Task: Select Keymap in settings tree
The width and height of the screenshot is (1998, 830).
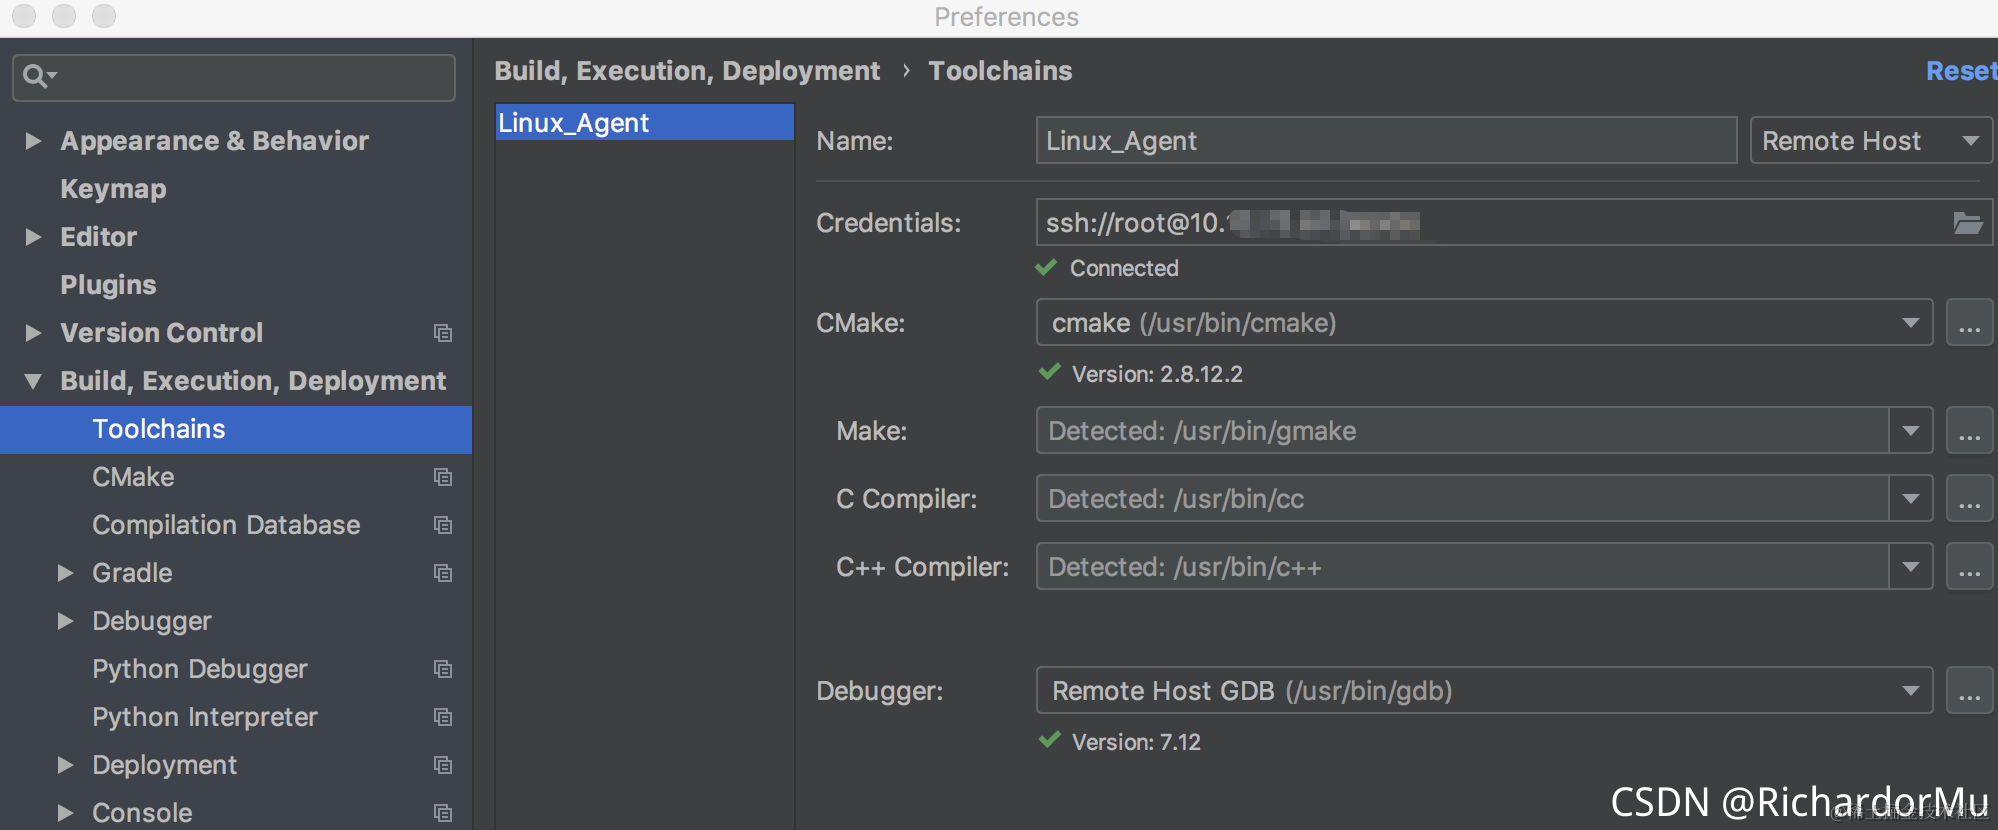Action: tap(113, 189)
